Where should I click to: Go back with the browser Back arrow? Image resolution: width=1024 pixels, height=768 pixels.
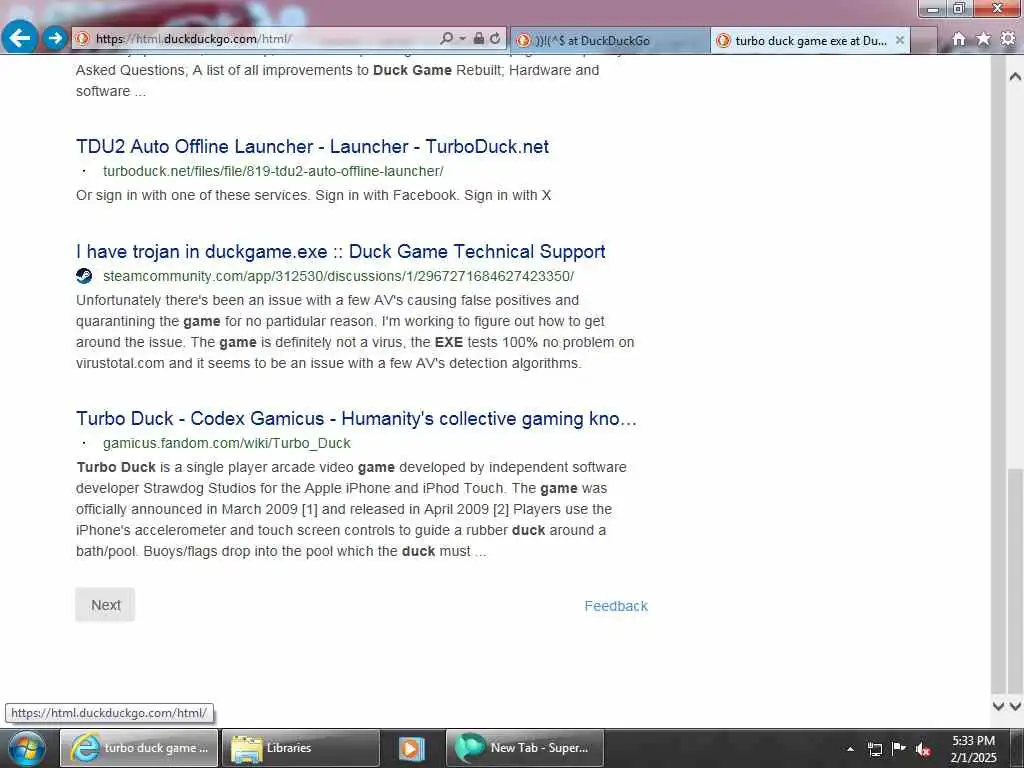[x=20, y=37]
